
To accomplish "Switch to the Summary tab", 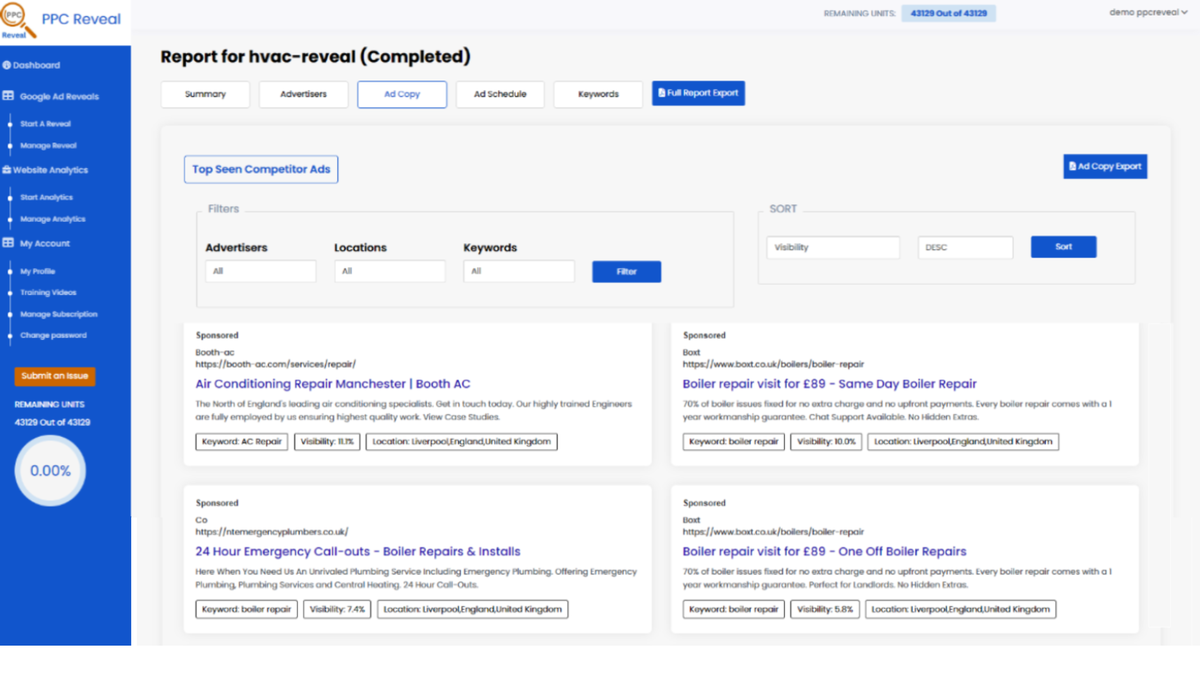I will tap(205, 94).
